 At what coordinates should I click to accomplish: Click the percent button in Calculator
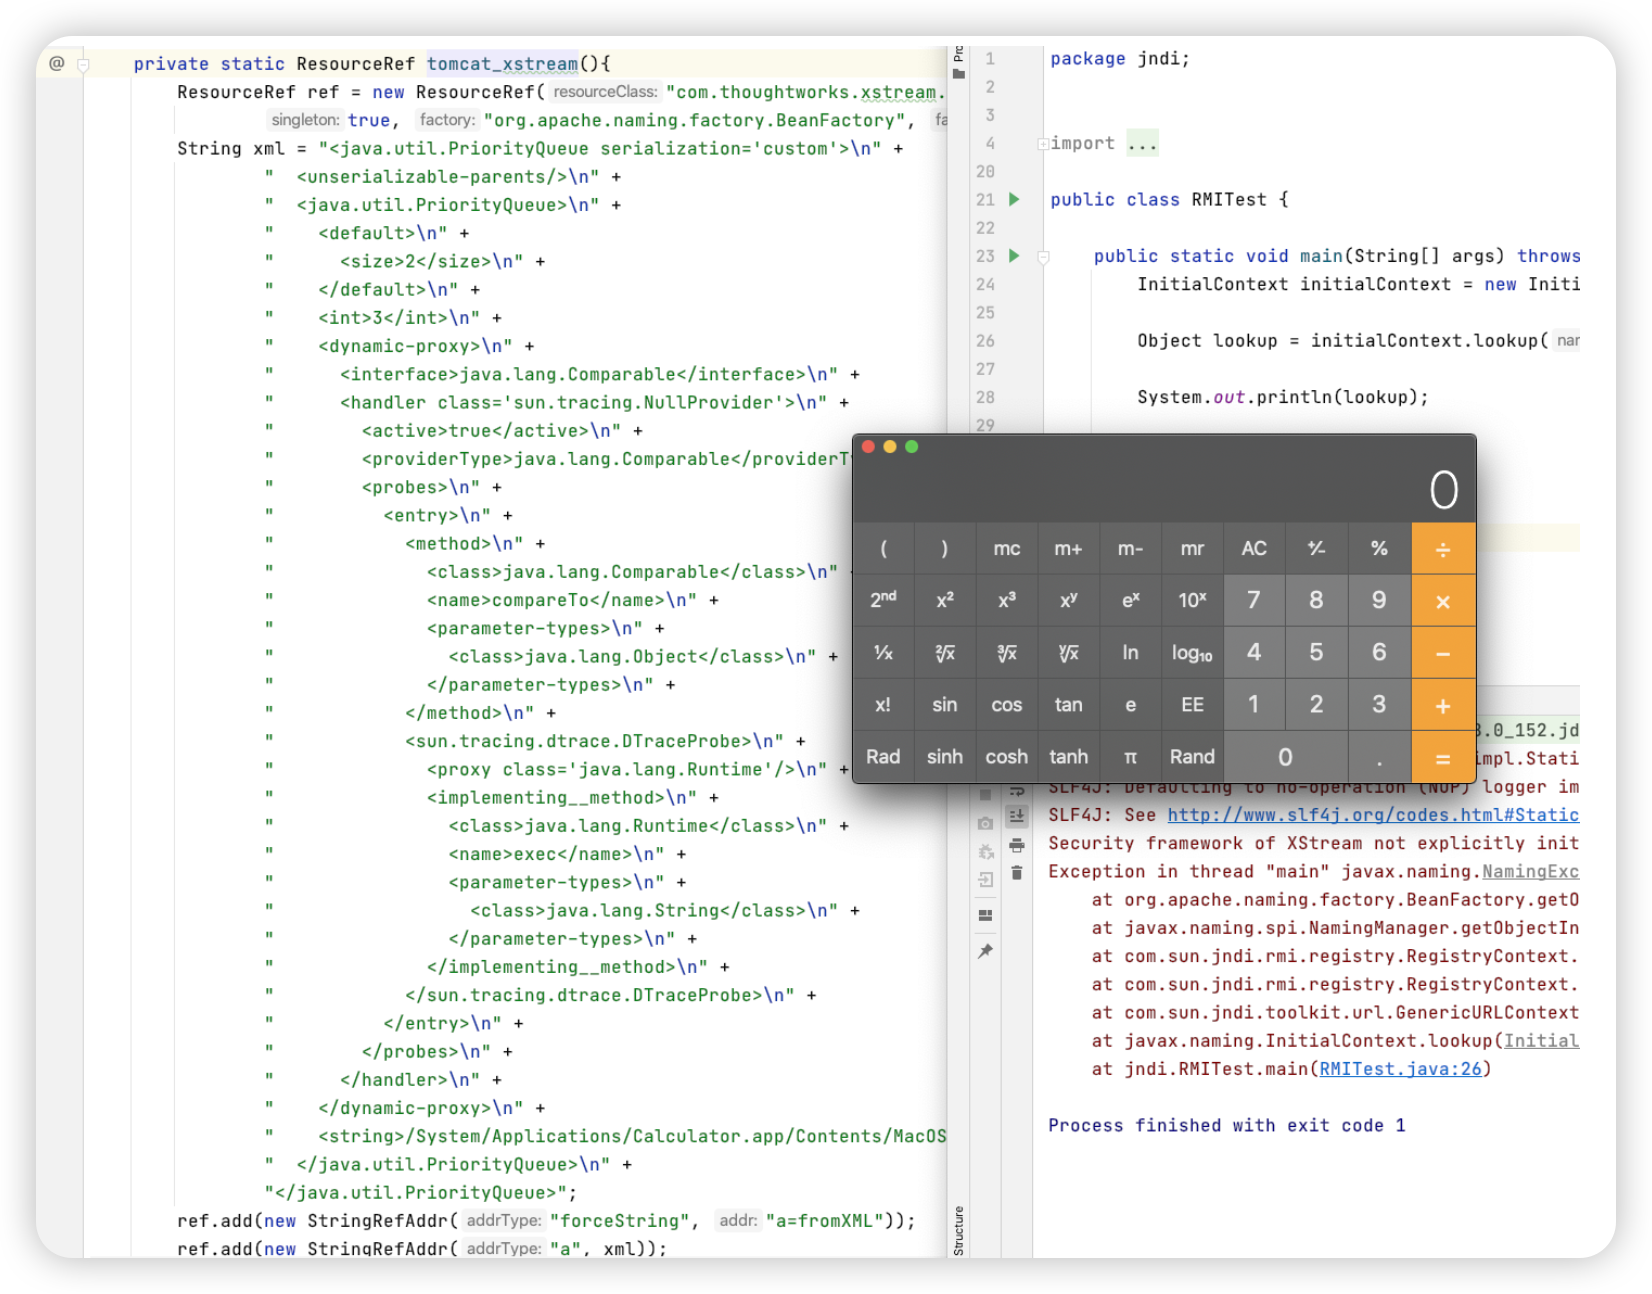click(x=1379, y=548)
